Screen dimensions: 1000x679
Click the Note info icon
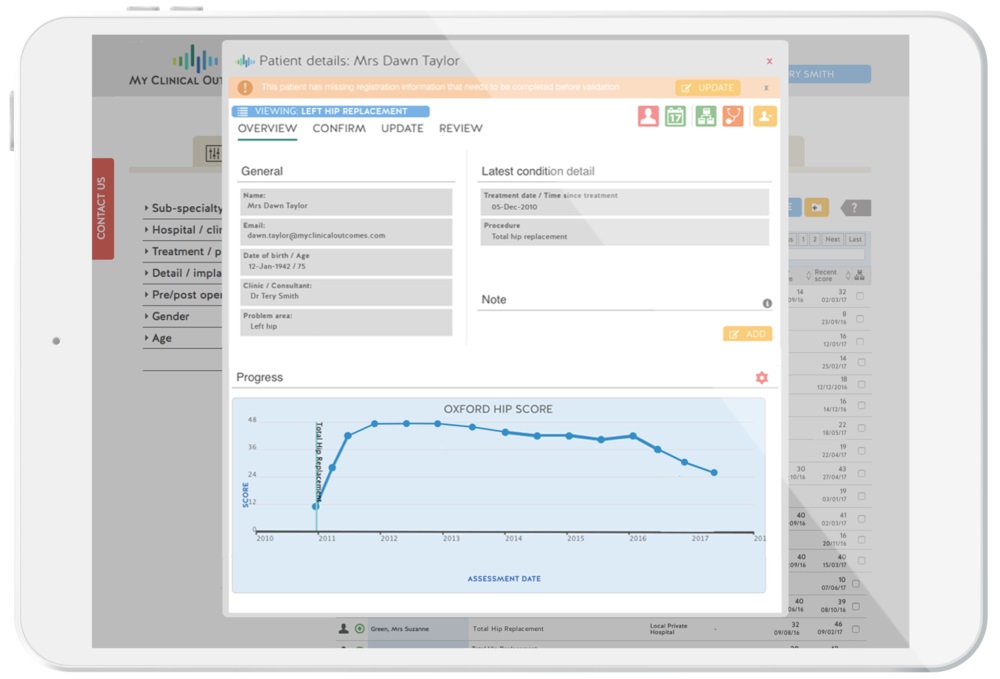(767, 303)
